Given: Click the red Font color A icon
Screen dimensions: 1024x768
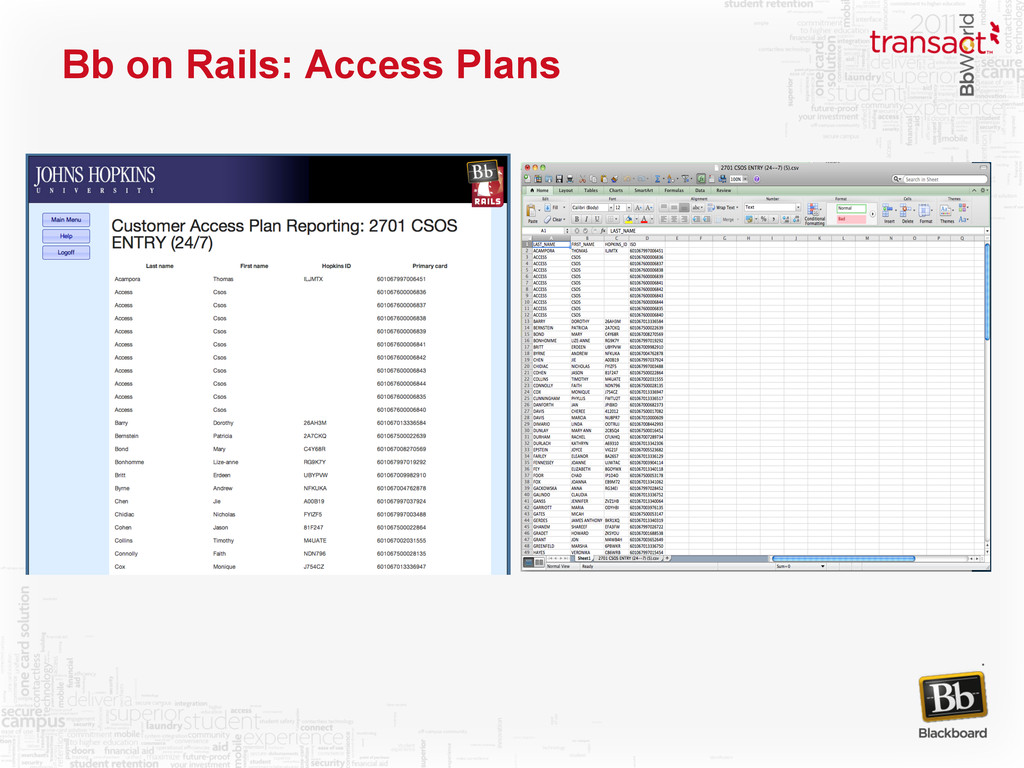Looking at the screenshot, I should 644,219.
